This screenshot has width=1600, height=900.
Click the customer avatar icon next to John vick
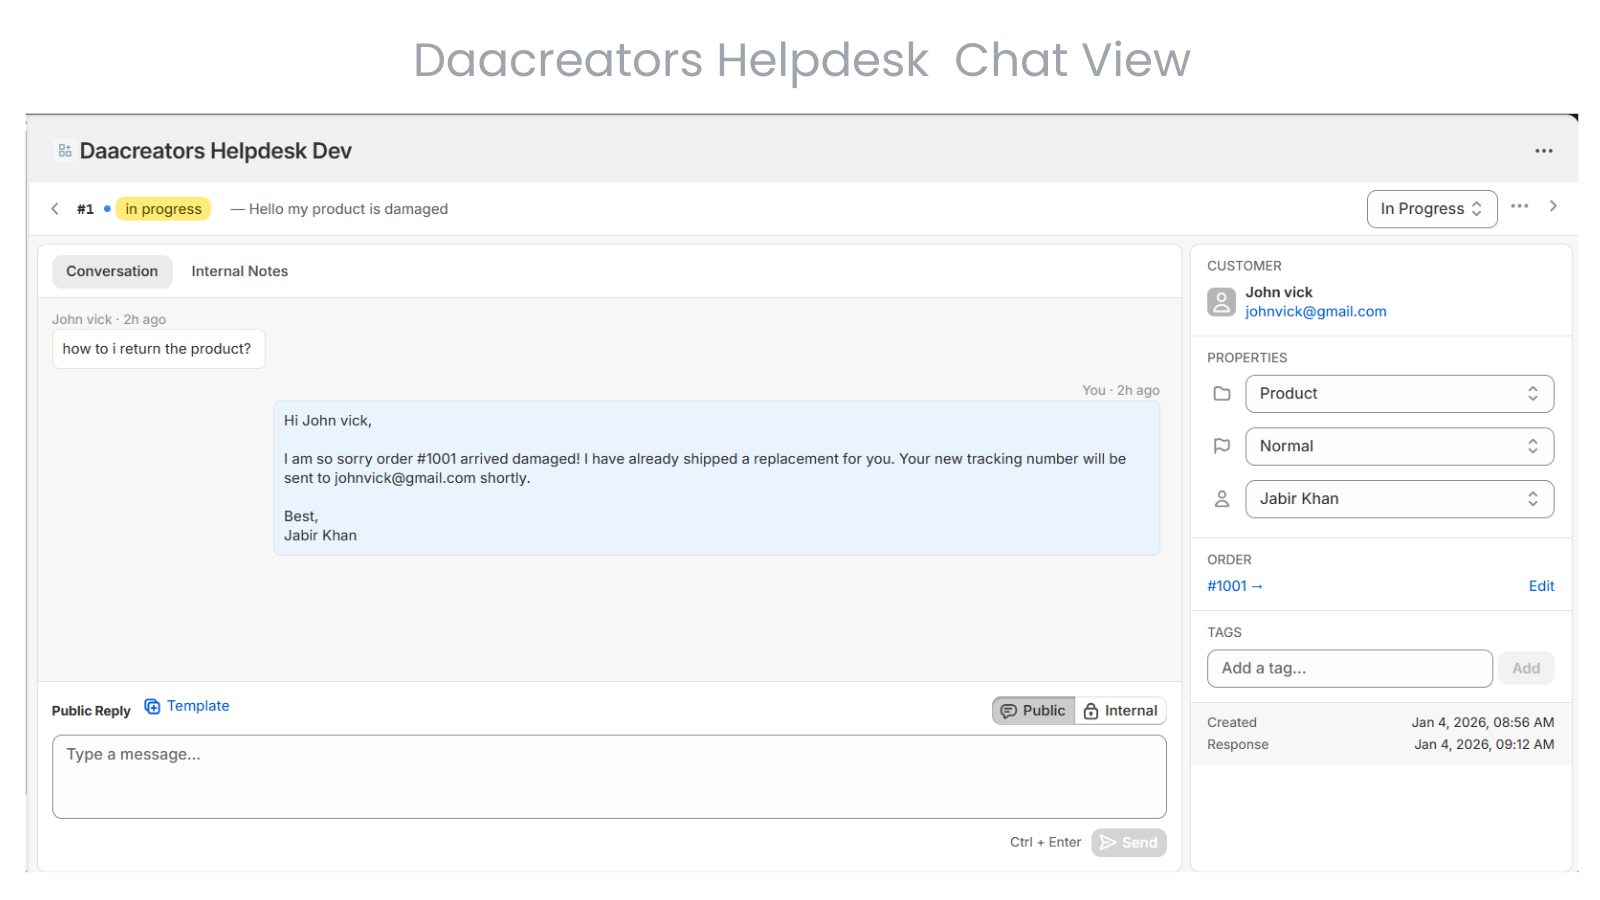tap(1221, 302)
